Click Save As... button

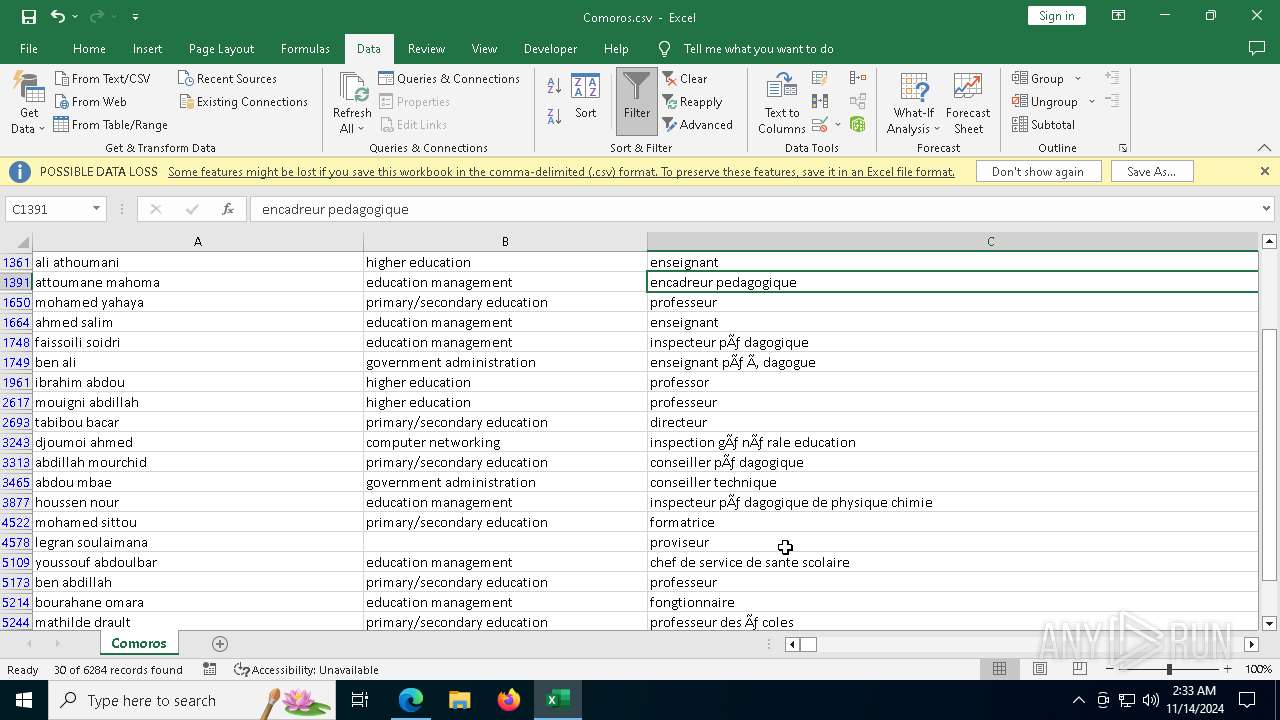tap(1151, 171)
